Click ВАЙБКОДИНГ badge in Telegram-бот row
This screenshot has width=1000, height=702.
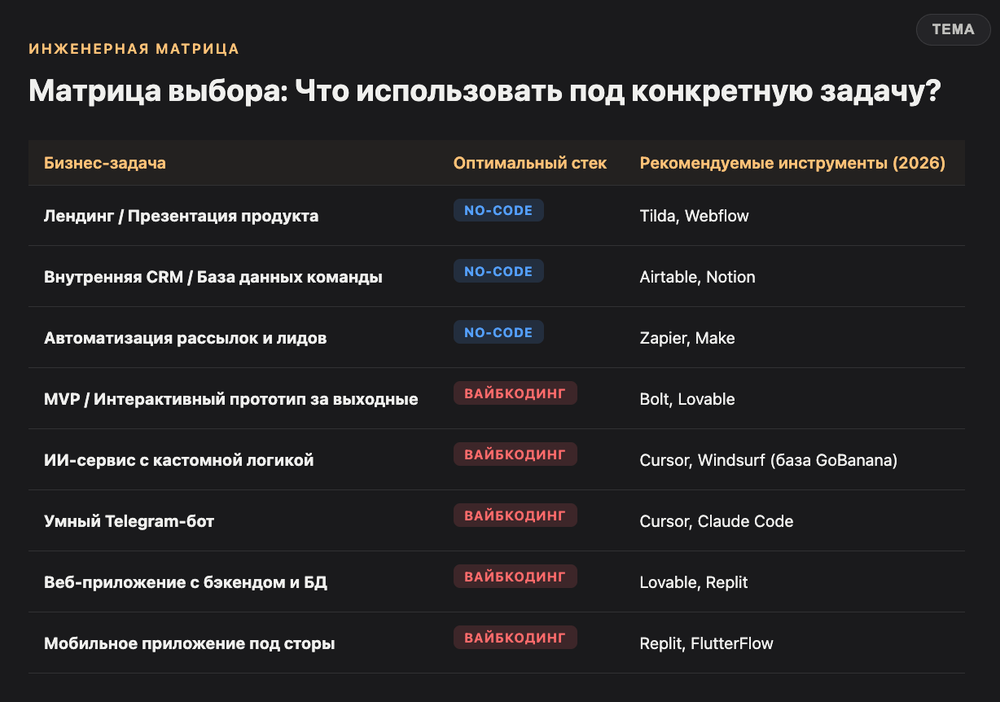[x=515, y=515]
